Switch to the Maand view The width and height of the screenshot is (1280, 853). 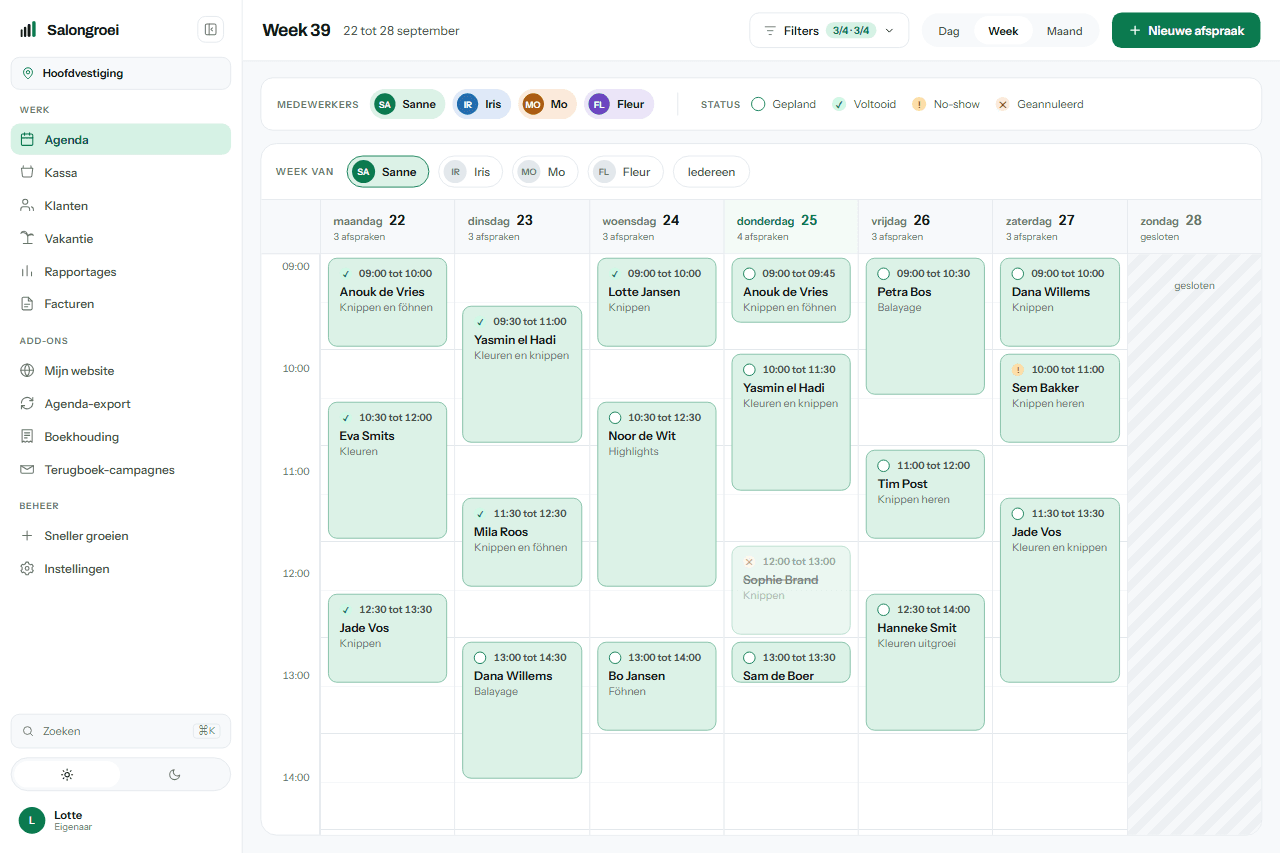[1064, 31]
